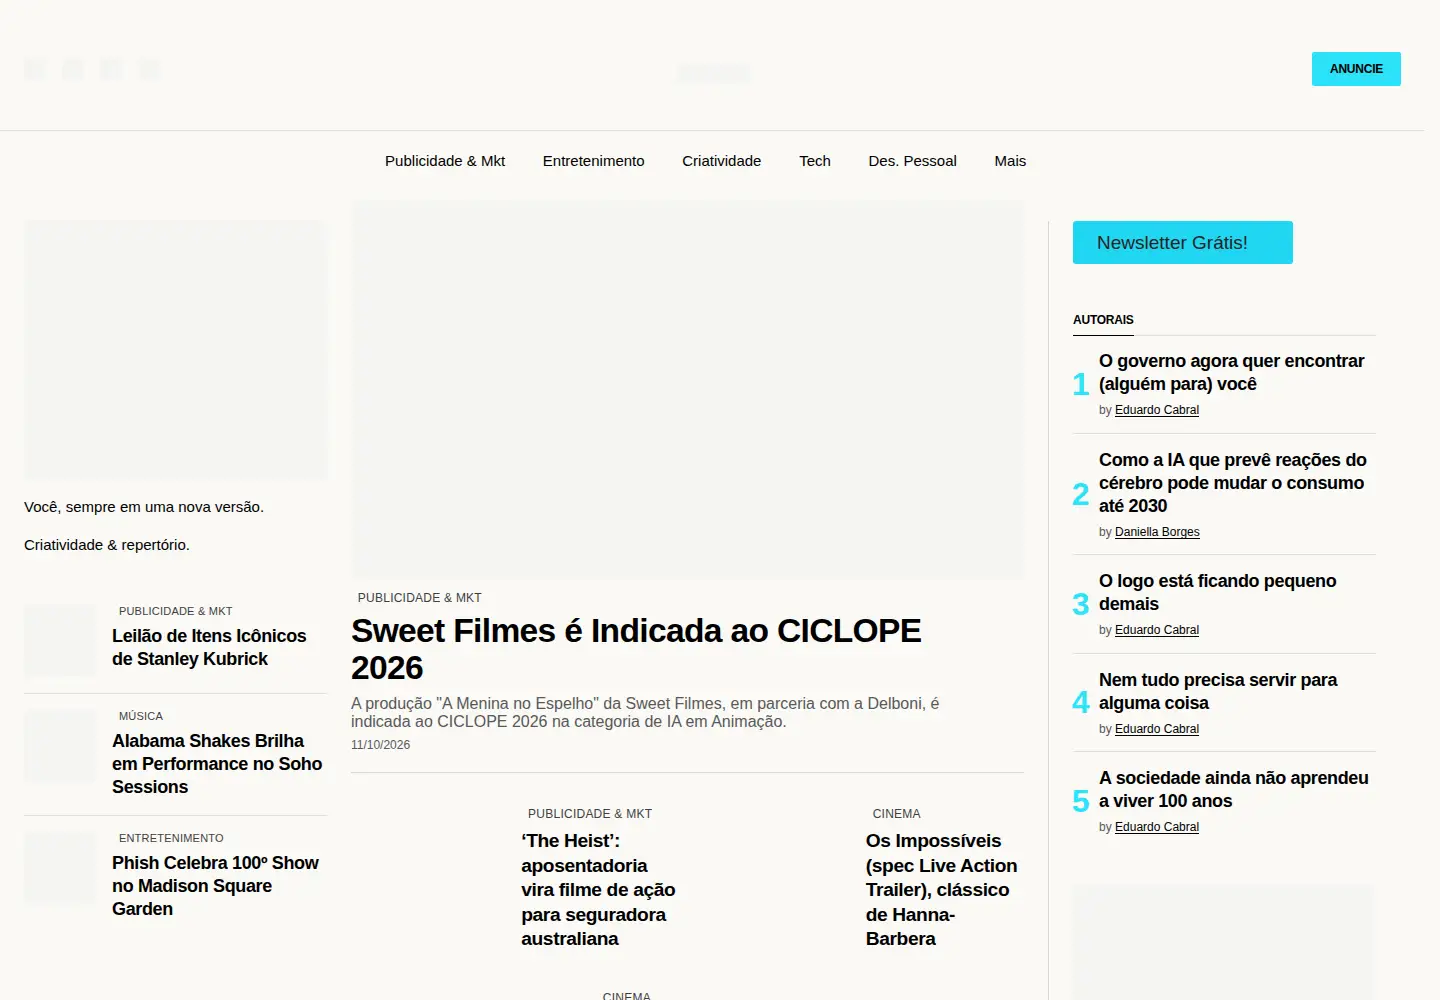This screenshot has width=1440, height=1000.
Task: Click the ANUNCIE button
Action: point(1356,69)
